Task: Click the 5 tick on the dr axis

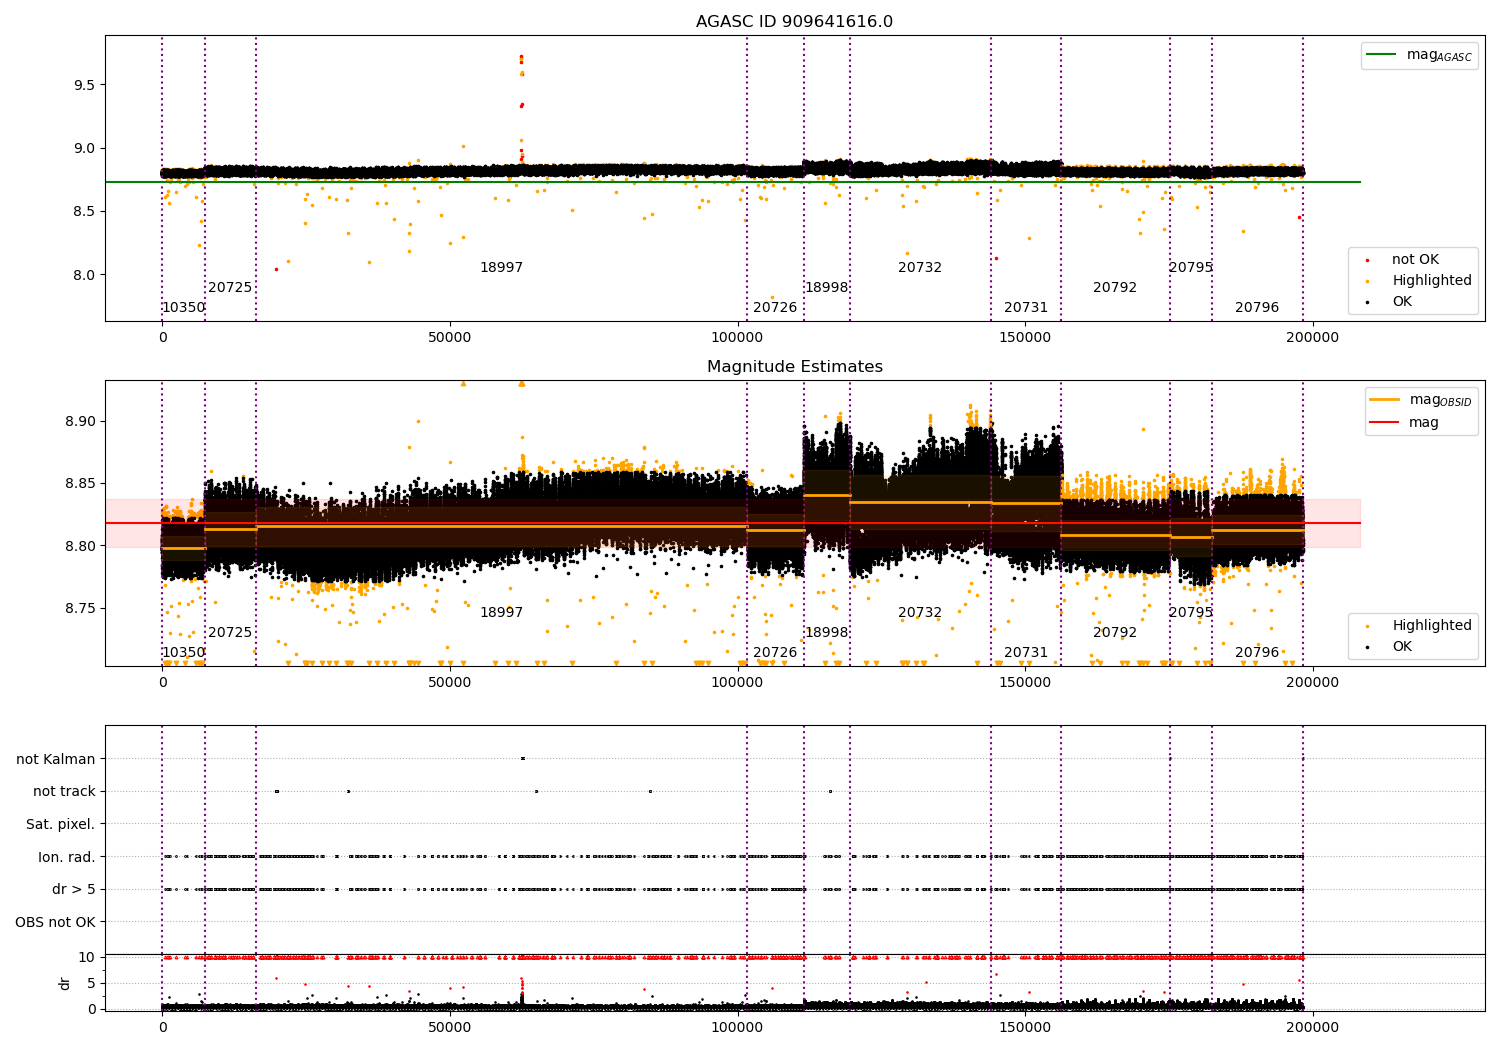Action: coord(91,984)
